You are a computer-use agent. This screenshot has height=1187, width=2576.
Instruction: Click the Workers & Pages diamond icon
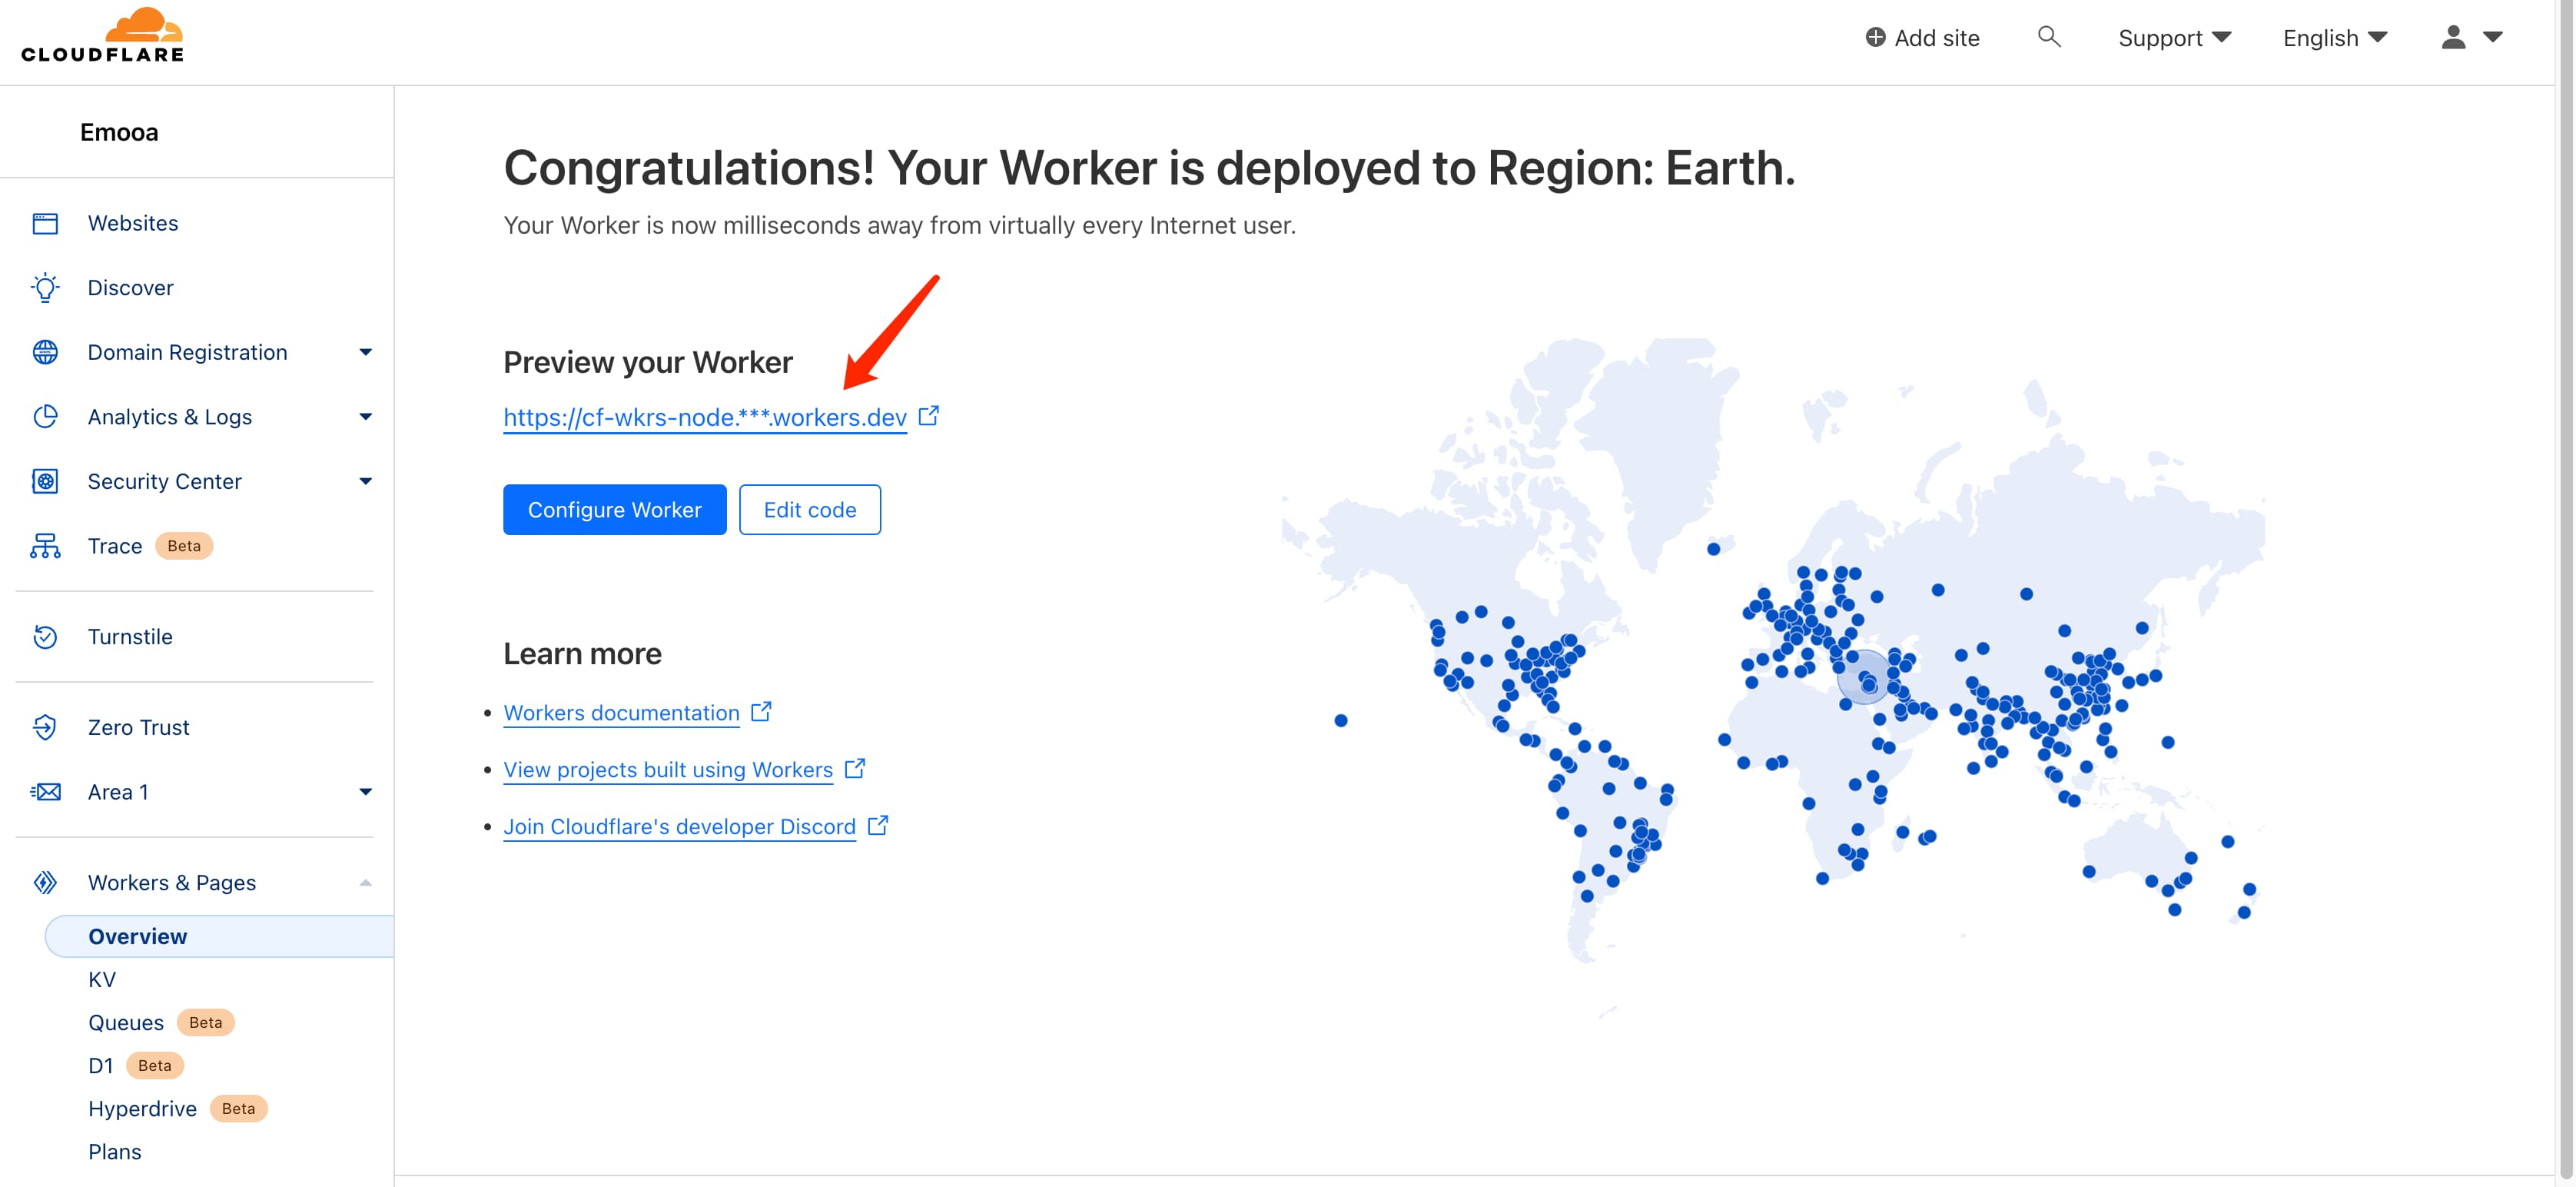tap(45, 883)
